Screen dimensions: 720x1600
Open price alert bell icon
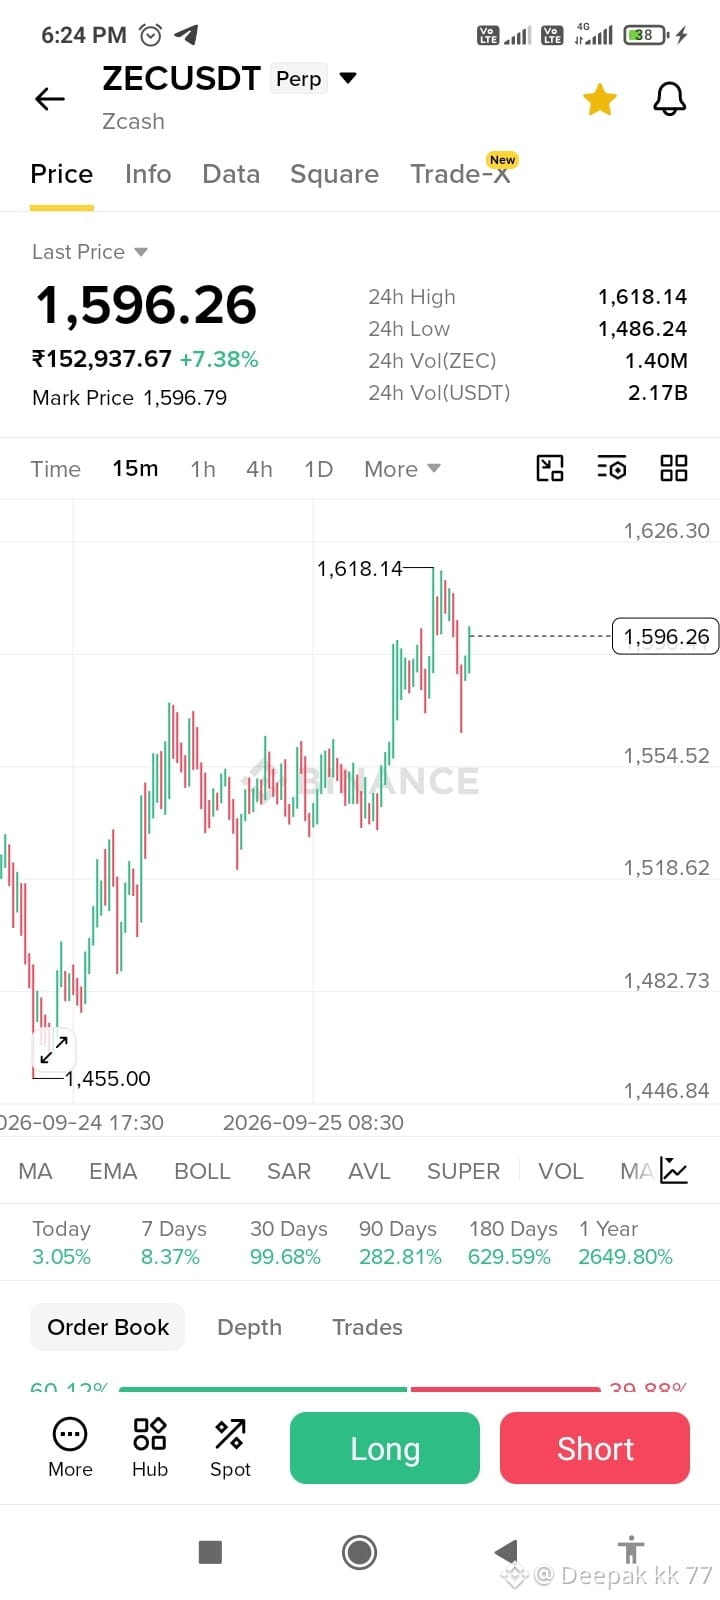click(670, 99)
